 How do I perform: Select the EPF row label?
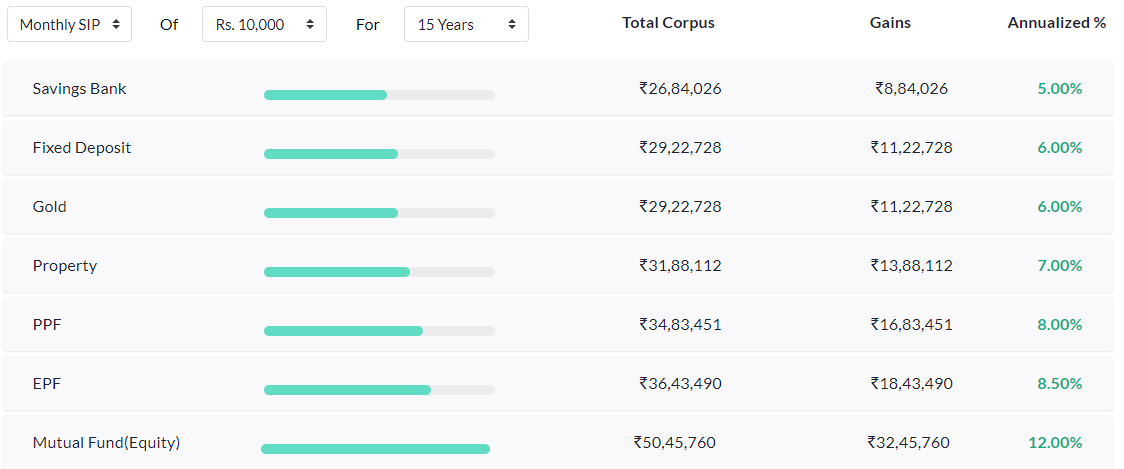click(x=47, y=384)
